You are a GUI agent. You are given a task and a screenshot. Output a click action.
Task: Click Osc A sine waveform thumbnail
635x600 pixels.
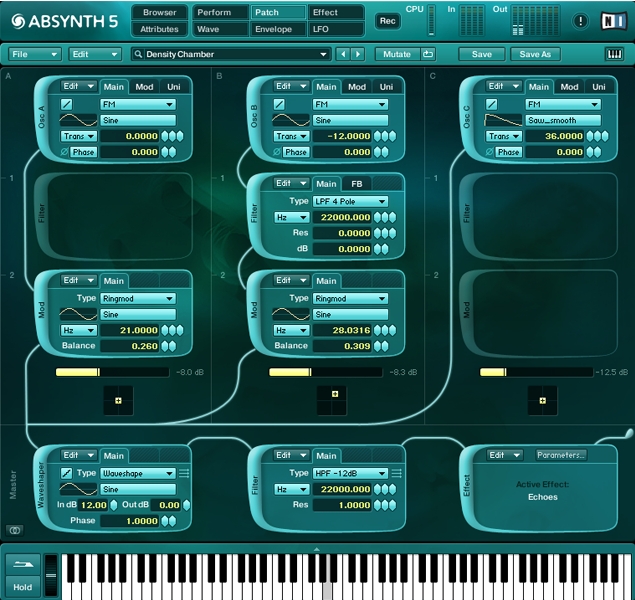78,120
